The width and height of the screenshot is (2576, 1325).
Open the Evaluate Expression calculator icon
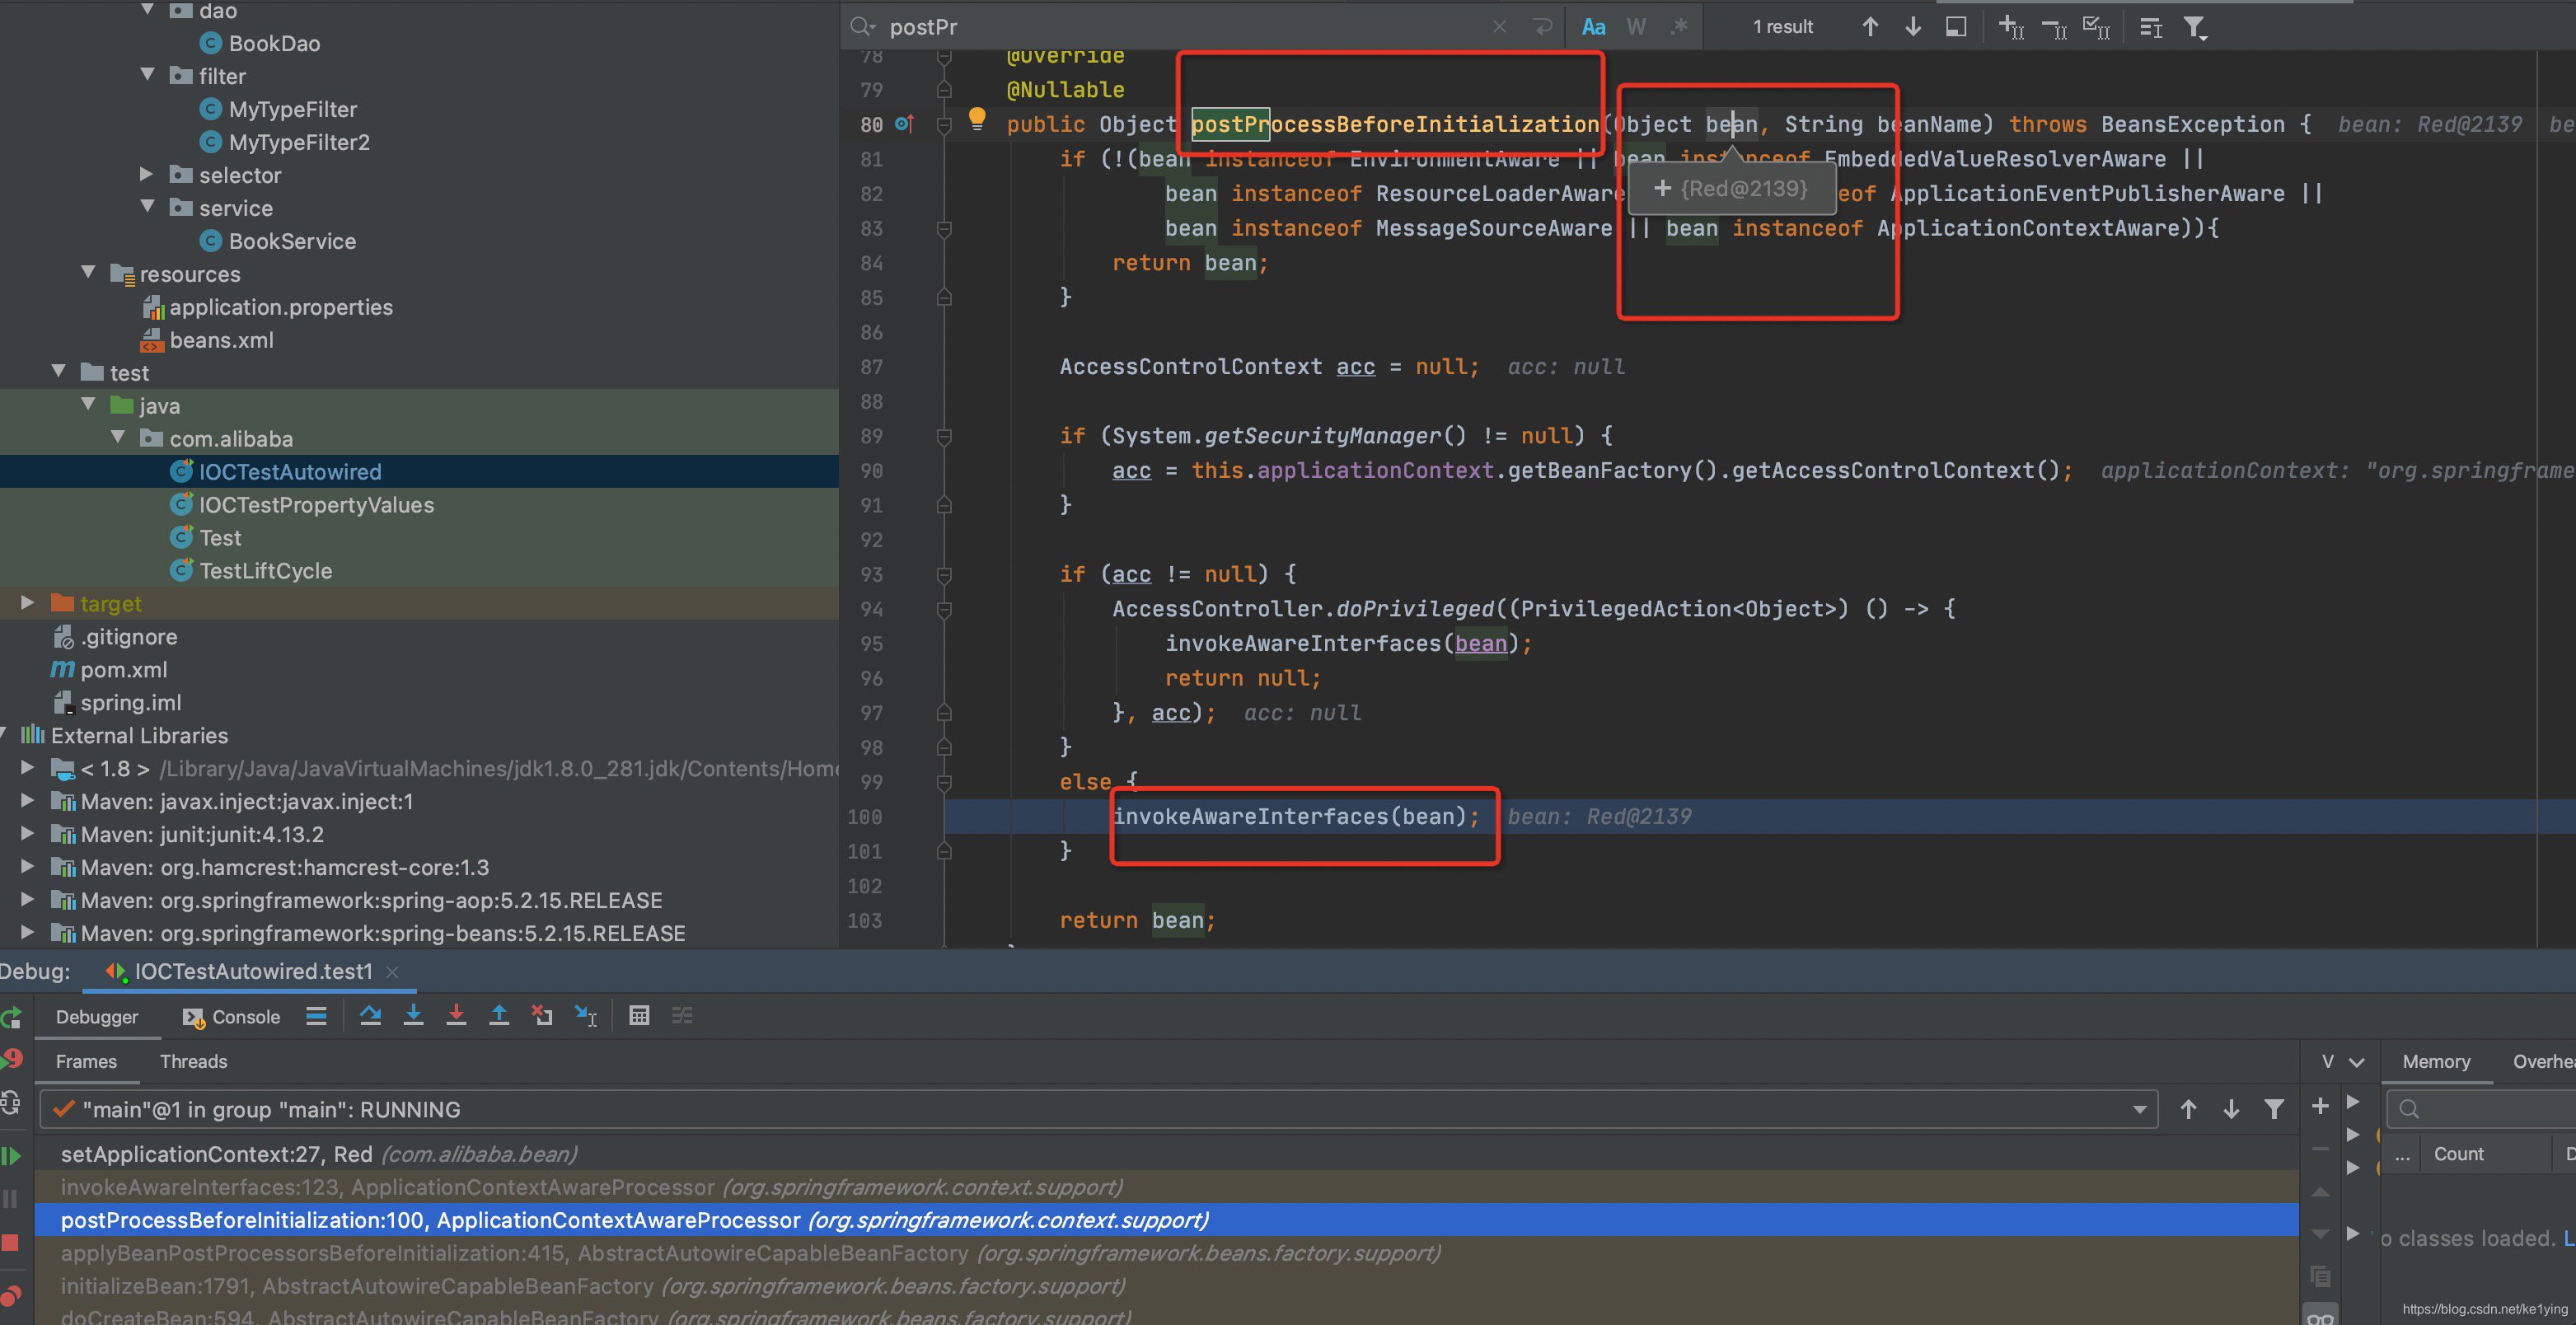click(639, 1016)
